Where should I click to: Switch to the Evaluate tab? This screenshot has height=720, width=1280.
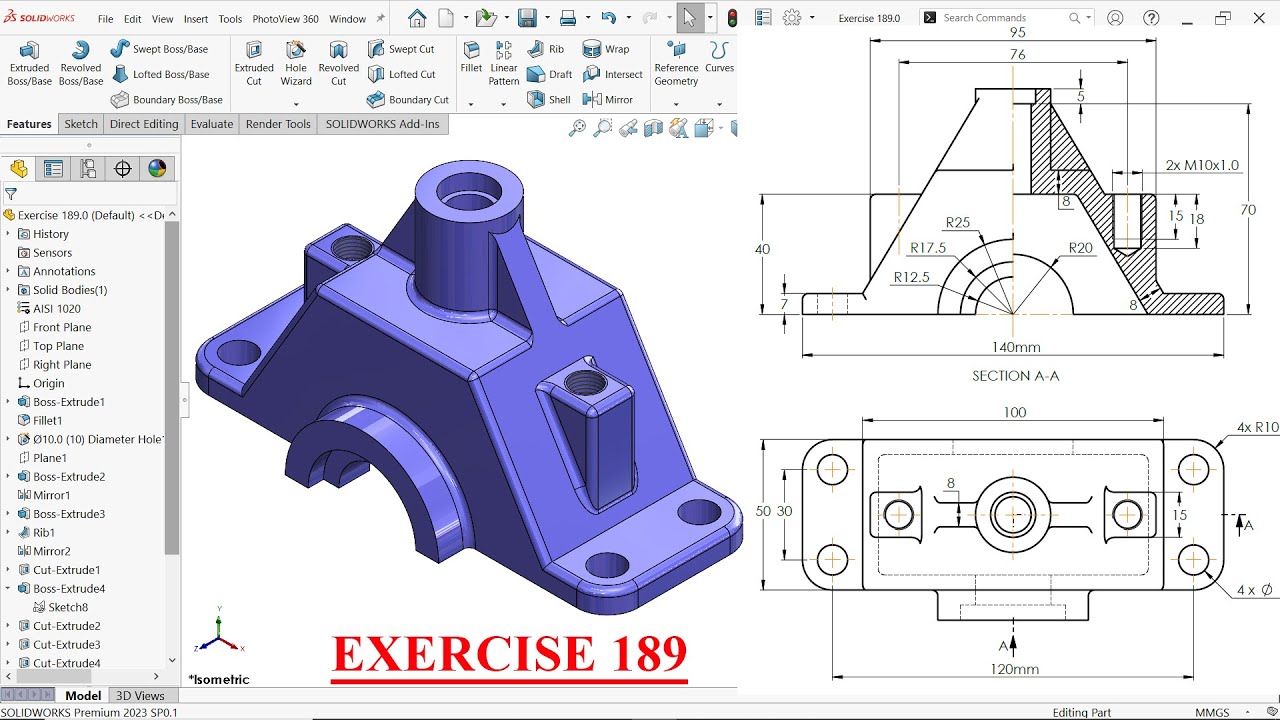point(212,124)
